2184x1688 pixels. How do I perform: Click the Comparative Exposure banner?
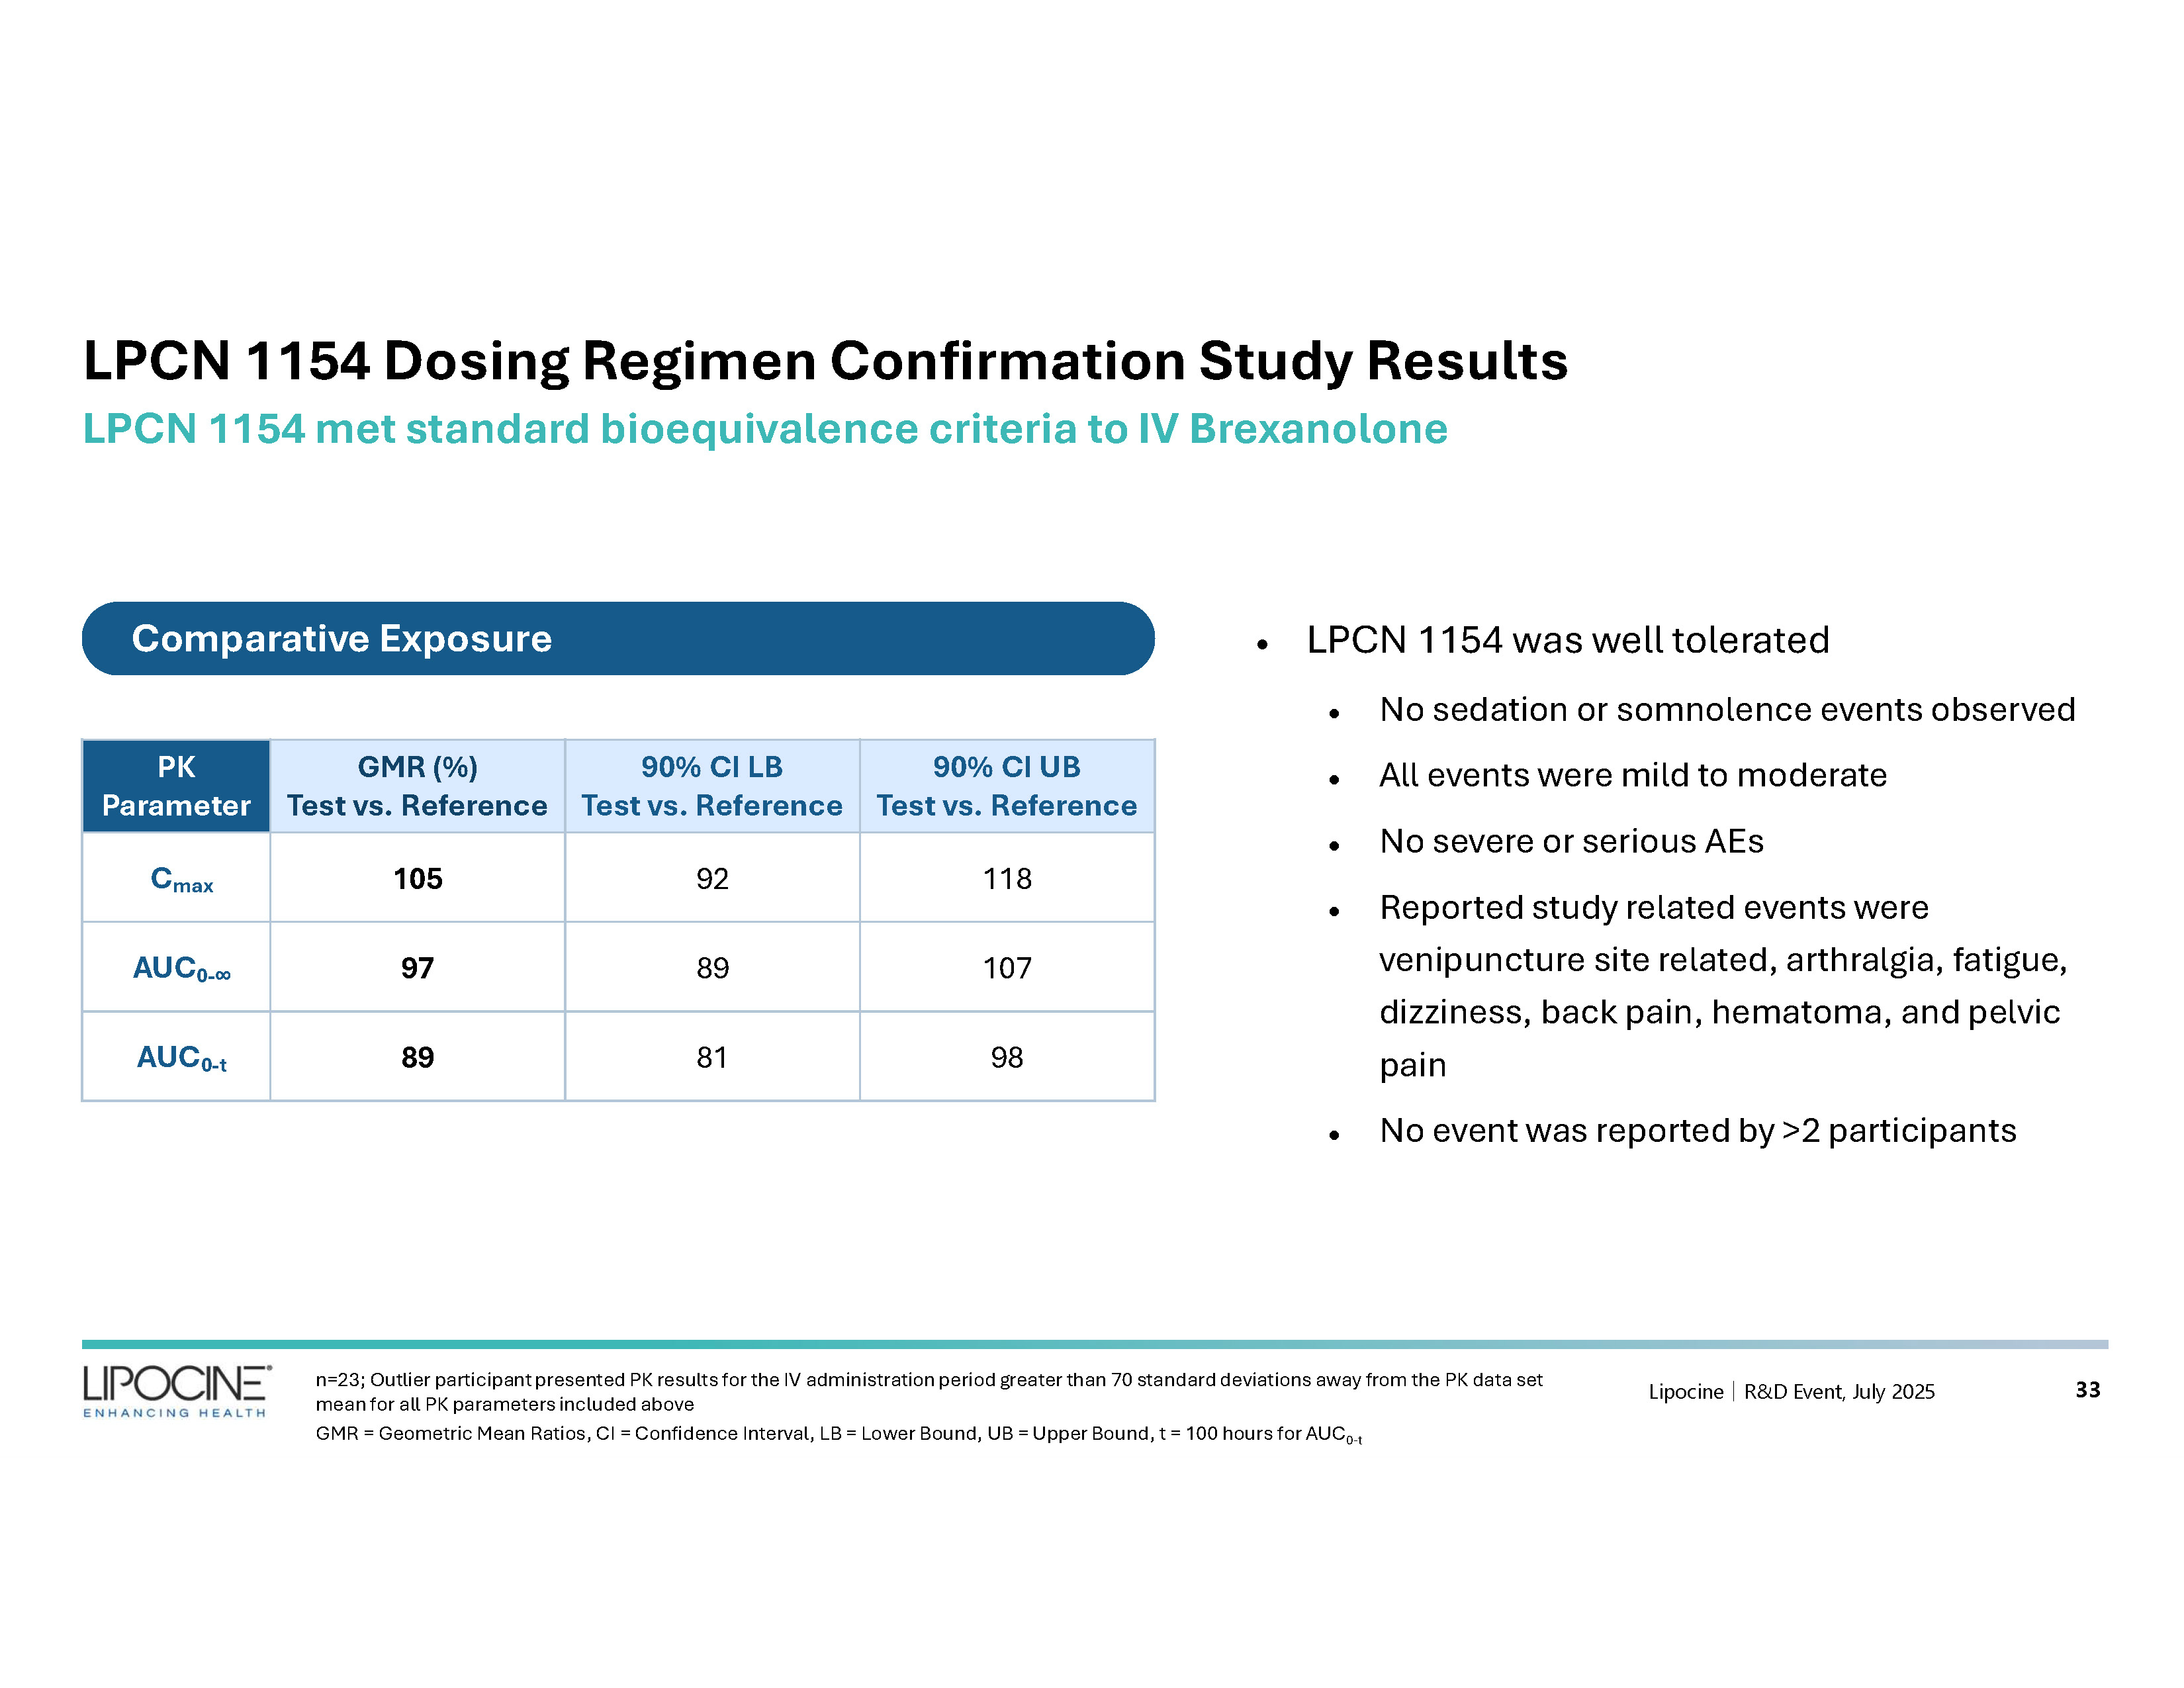tap(617, 638)
